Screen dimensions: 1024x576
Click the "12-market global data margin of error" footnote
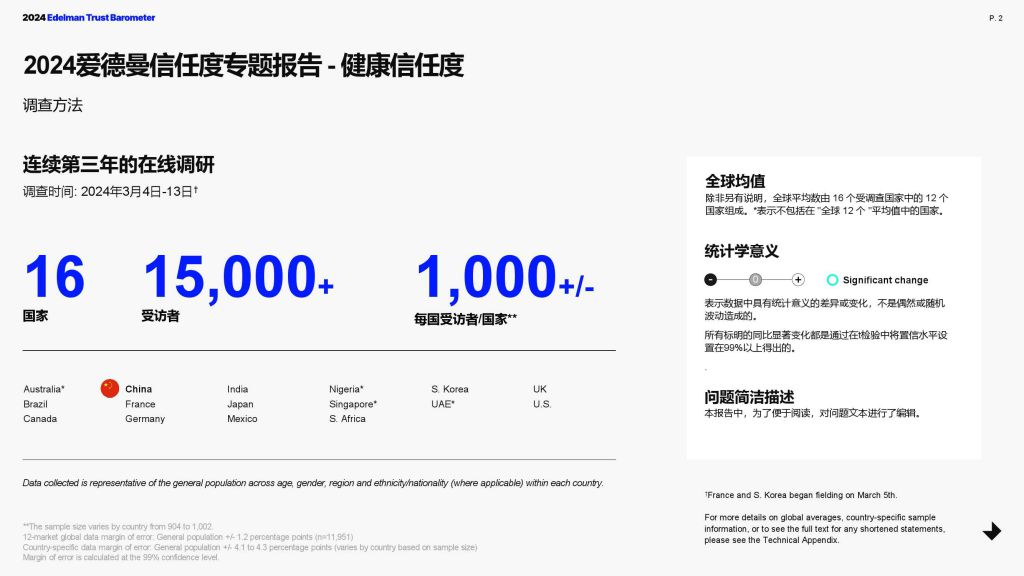coord(188,537)
